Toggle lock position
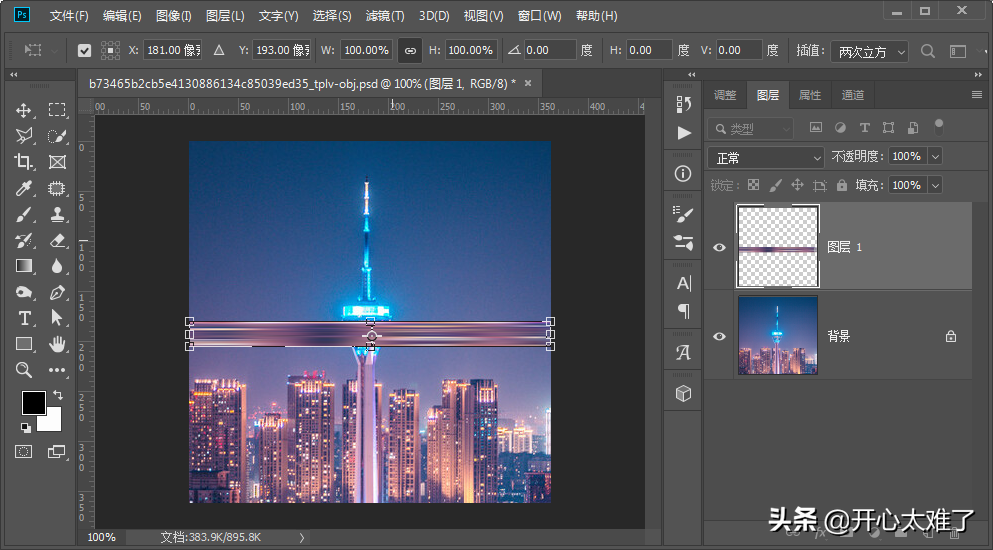The image size is (993, 550). click(797, 185)
